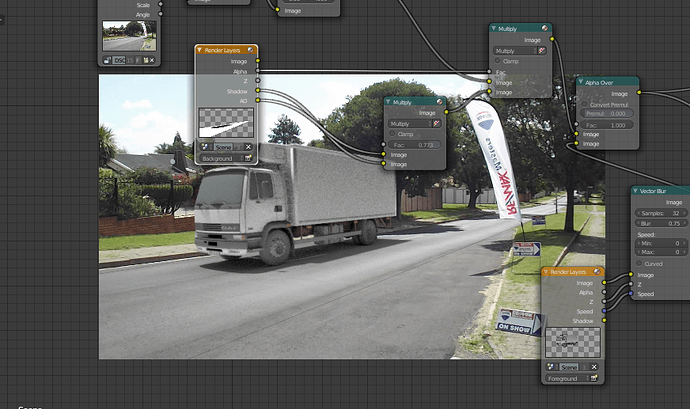The height and width of the screenshot is (409, 690).
Task: Collapse the Foreground Render Layers node
Action: 546,272
